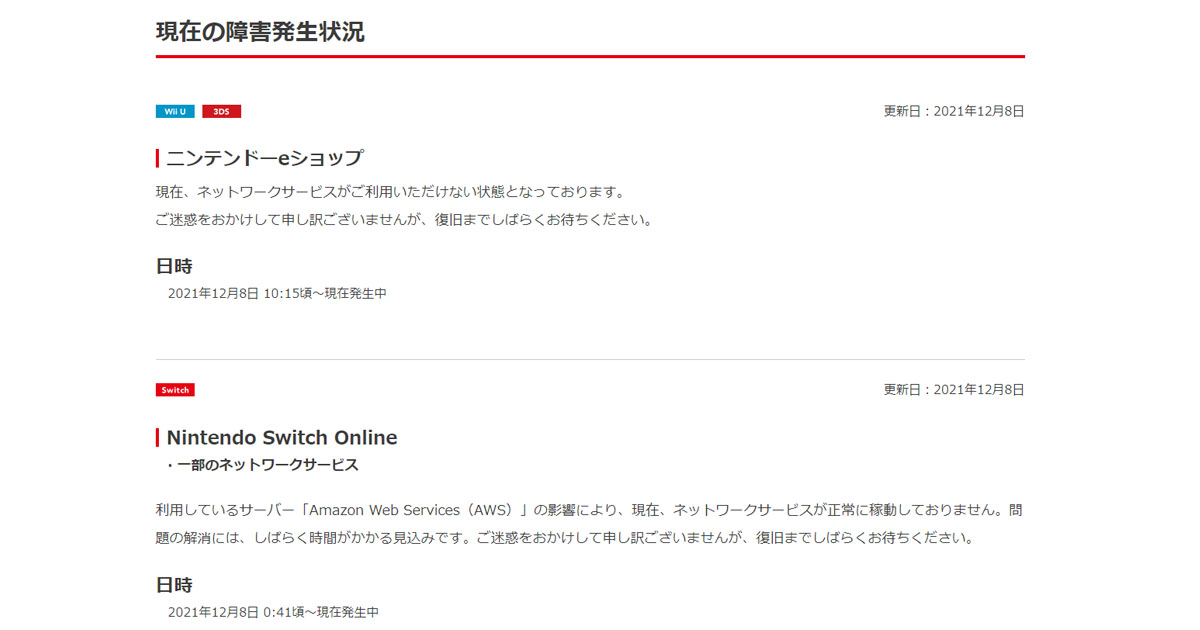This screenshot has width=1200, height=630.
Task: Click the 日時 heading under Switch Online notice
Action: click(x=174, y=585)
